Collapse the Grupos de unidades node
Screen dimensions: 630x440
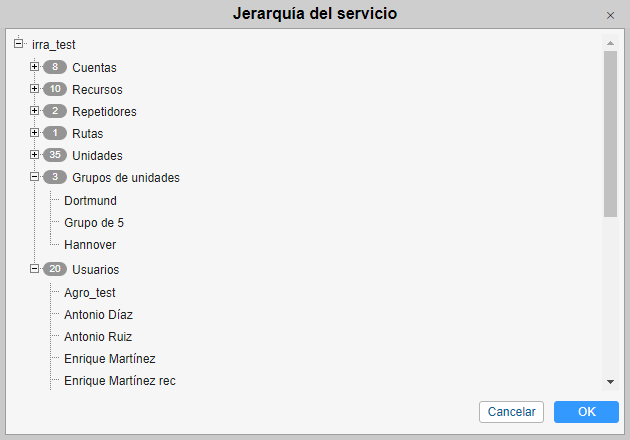35,177
